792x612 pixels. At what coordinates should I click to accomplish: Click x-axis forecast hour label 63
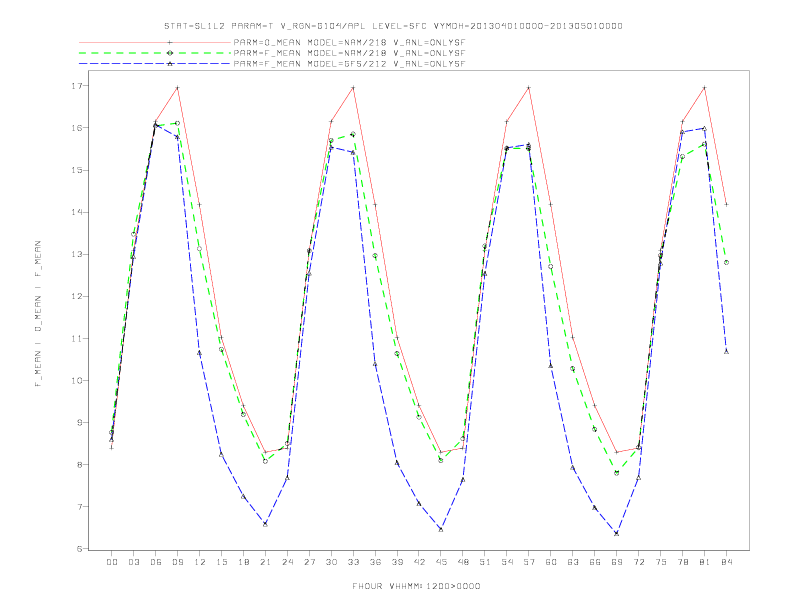pyautogui.click(x=573, y=562)
